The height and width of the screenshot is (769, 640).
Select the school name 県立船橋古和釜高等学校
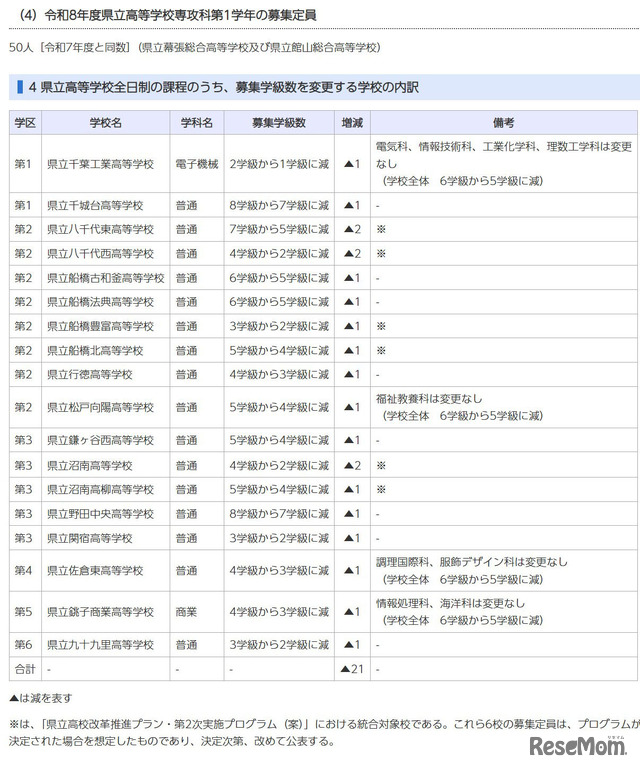(105, 278)
